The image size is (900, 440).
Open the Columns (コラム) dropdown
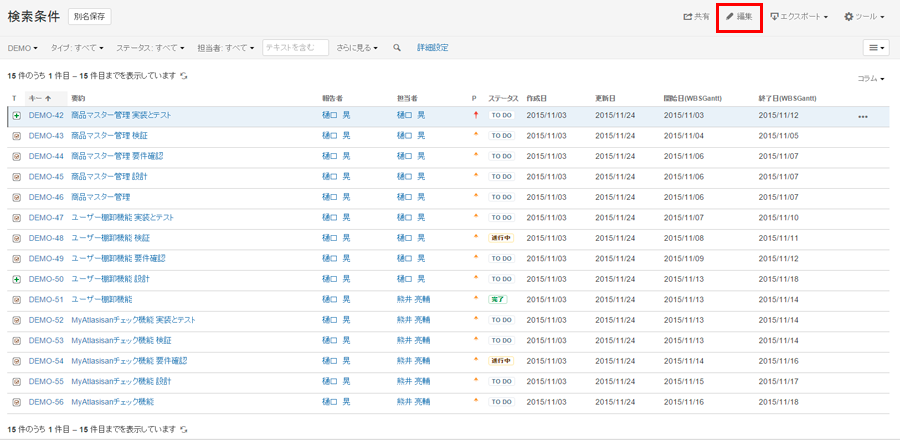871,79
